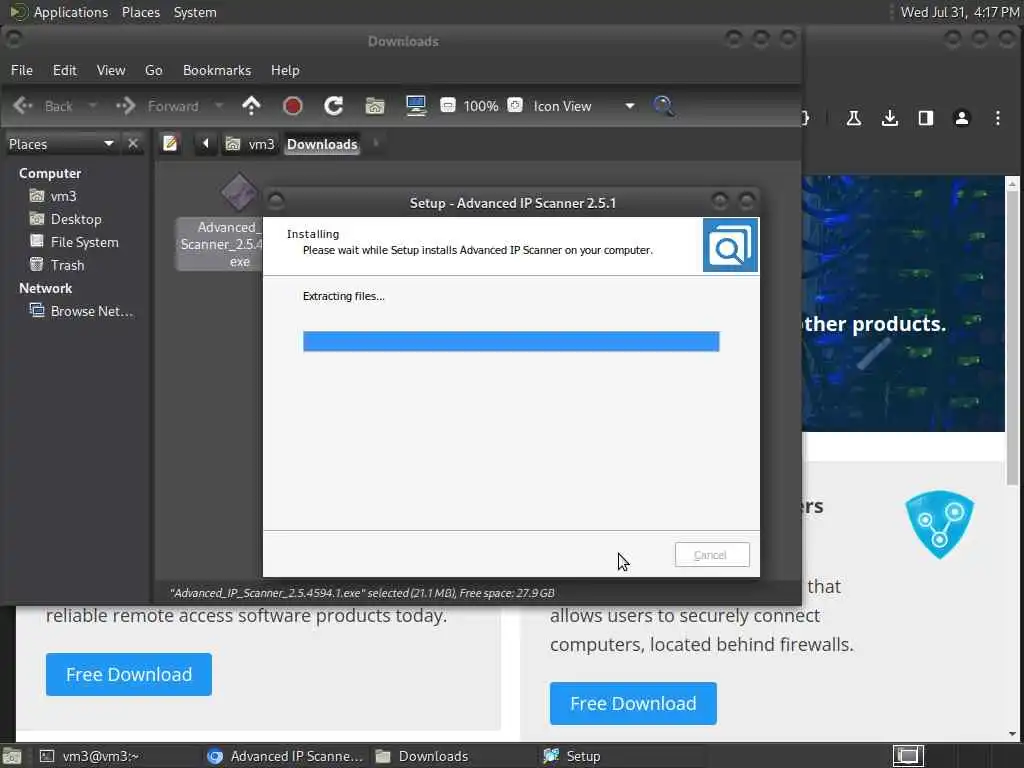The height and width of the screenshot is (768, 1024).
Task: Open vm3 in Places sidebar
Action: (x=63, y=196)
